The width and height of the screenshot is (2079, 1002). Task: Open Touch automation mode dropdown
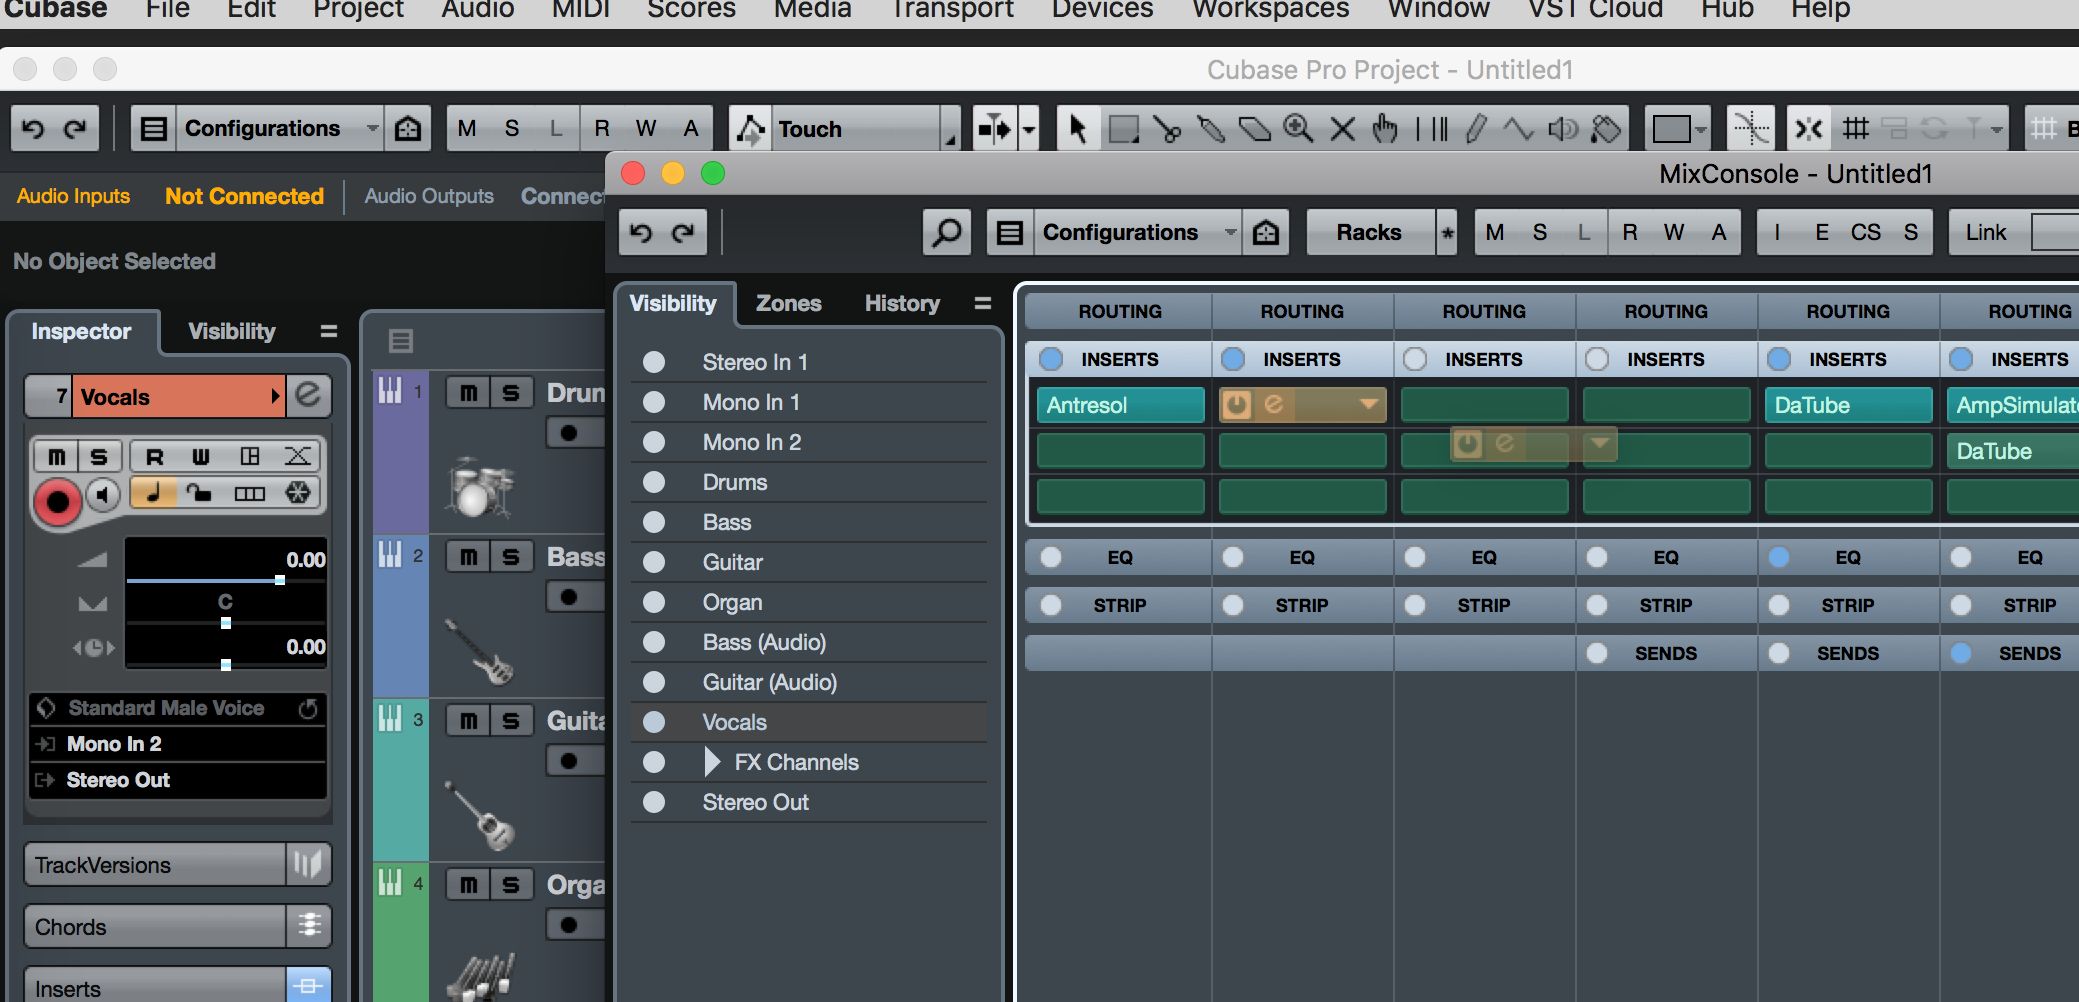tap(865, 129)
